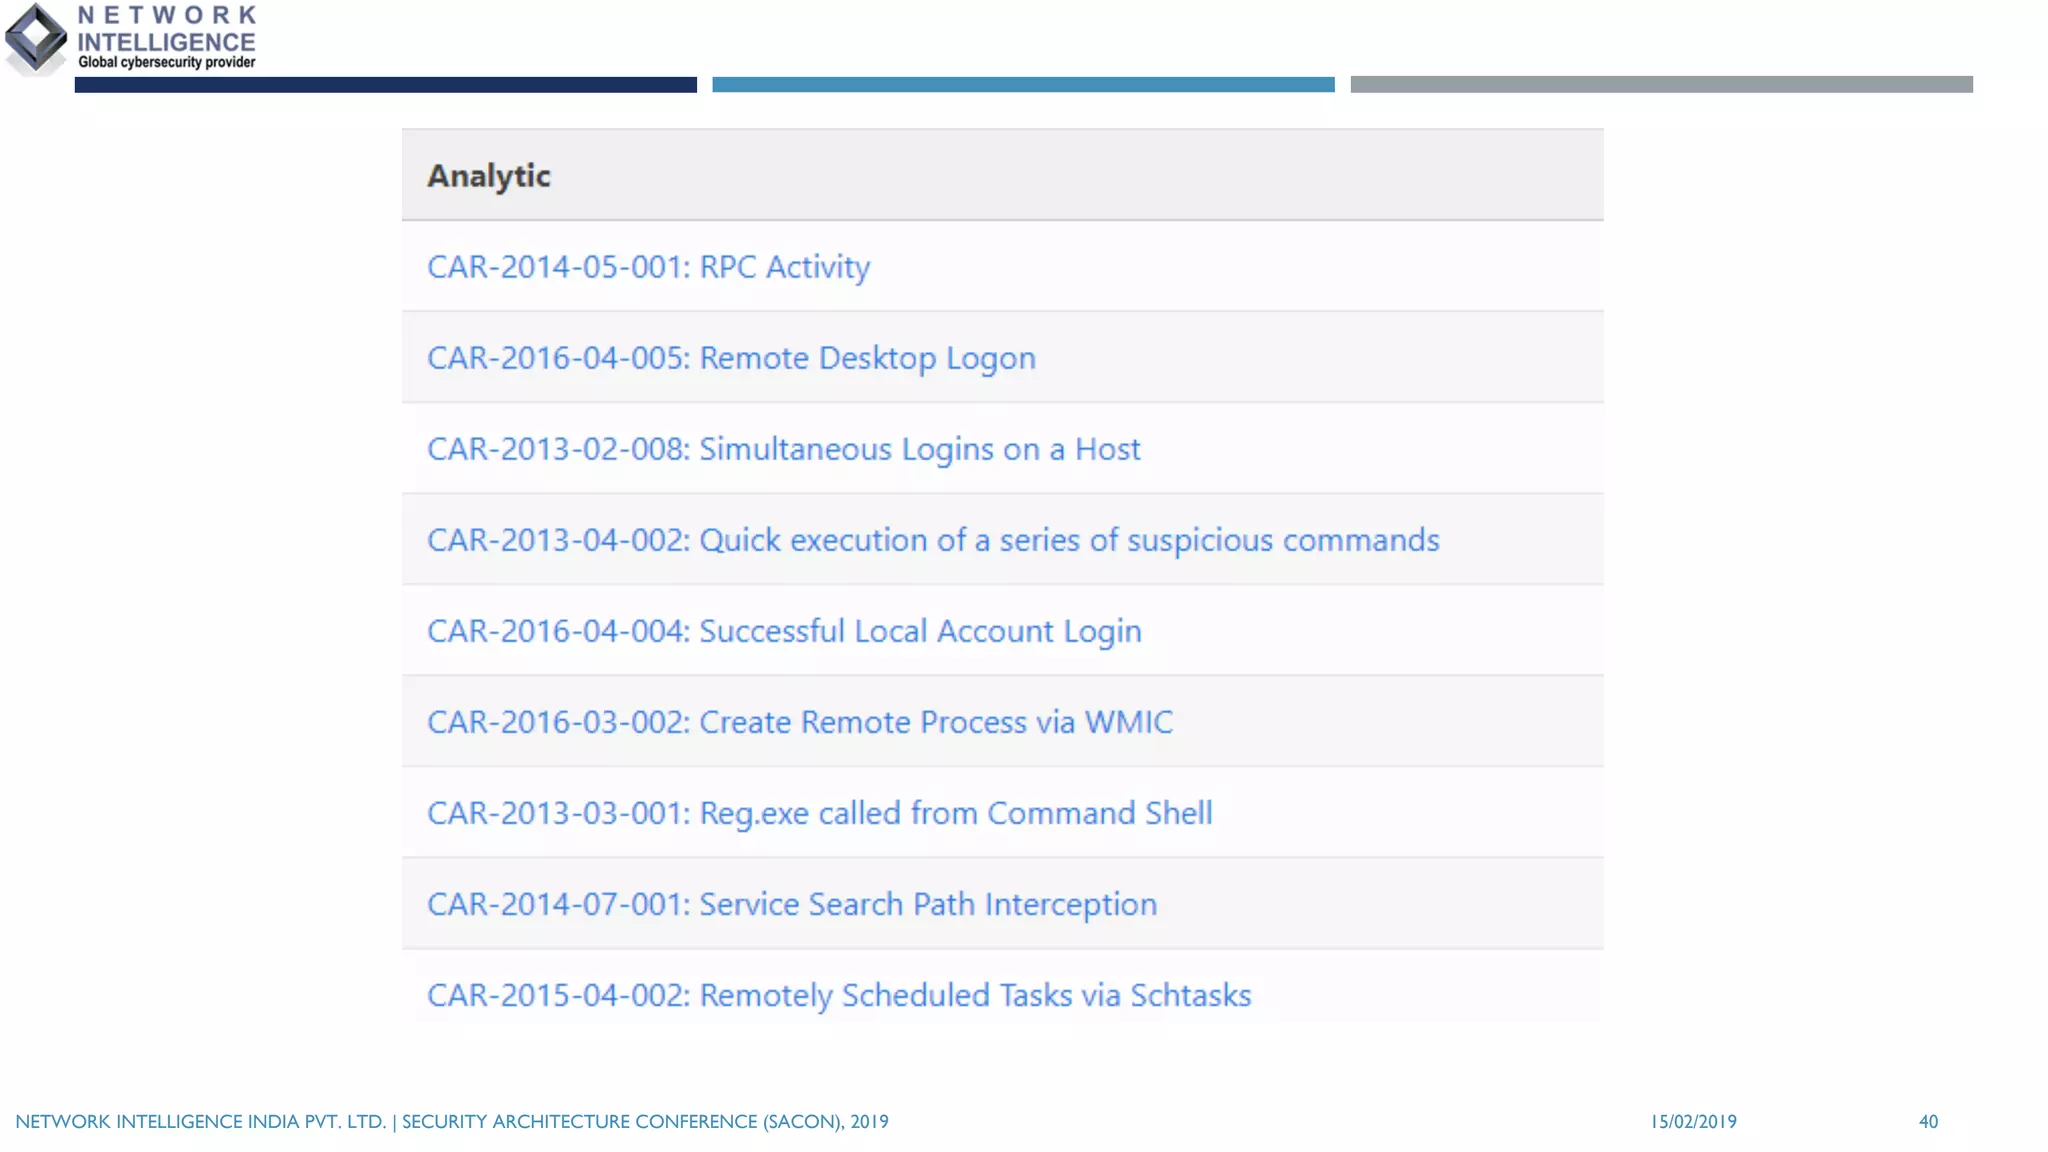Open CAR-2014-05-001 RPC Activity link
The height and width of the screenshot is (1152, 2048).
click(648, 267)
